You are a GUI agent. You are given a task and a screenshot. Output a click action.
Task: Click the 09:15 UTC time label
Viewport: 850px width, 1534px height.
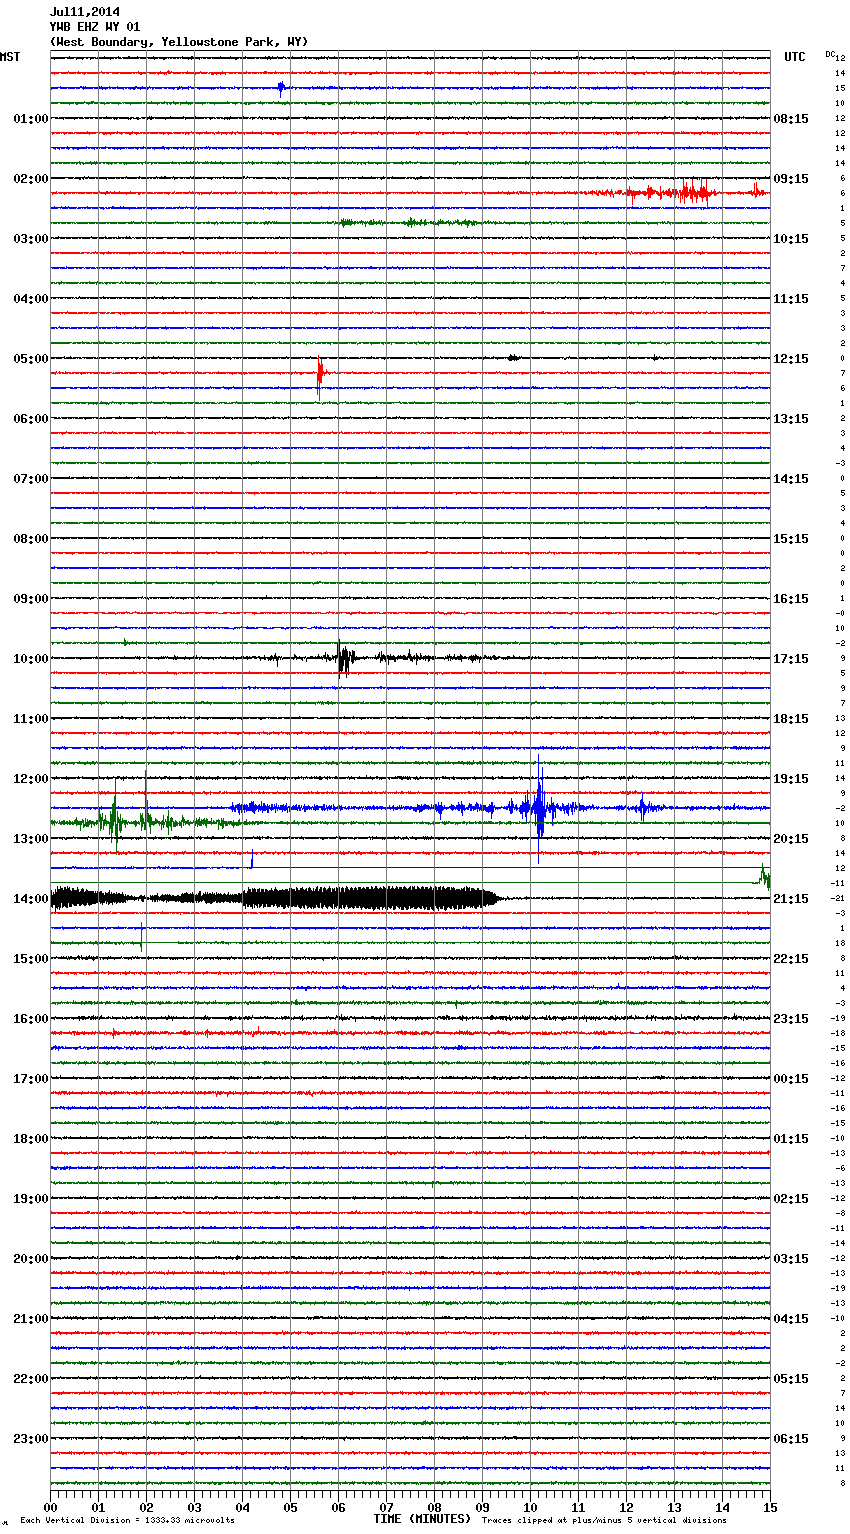(x=791, y=179)
